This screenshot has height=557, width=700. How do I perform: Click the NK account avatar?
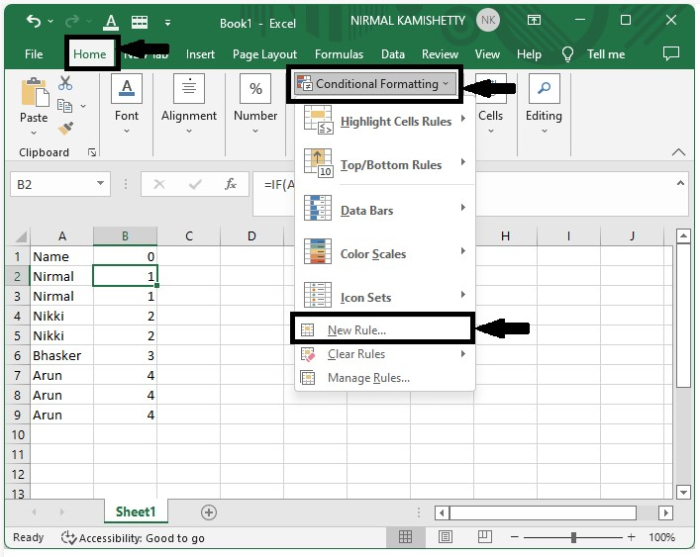[488, 20]
